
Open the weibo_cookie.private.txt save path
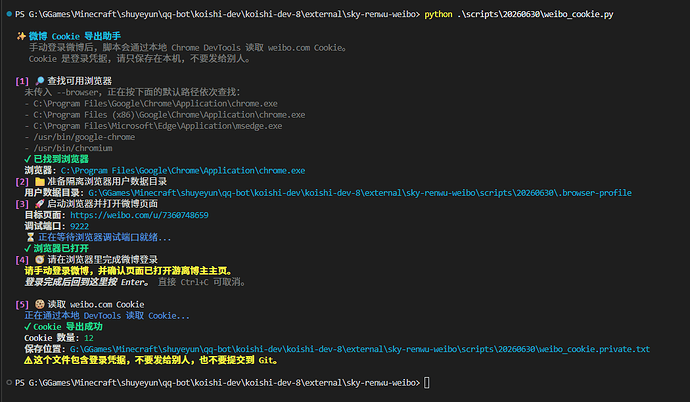(x=360, y=349)
